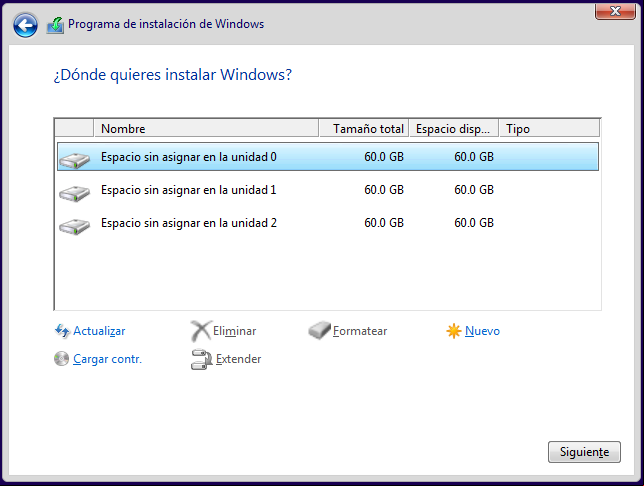This screenshot has width=644, height=486.
Task: Sort by the Espacio disp... column header
Action: click(x=454, y=129)
